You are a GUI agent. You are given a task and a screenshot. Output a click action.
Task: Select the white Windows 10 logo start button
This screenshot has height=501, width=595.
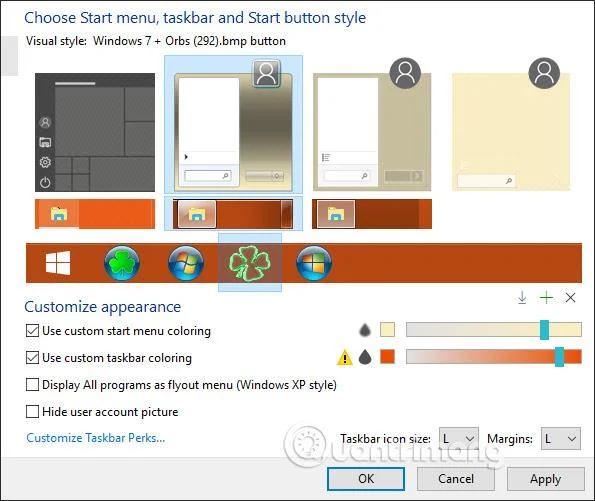tap(58, 263)
